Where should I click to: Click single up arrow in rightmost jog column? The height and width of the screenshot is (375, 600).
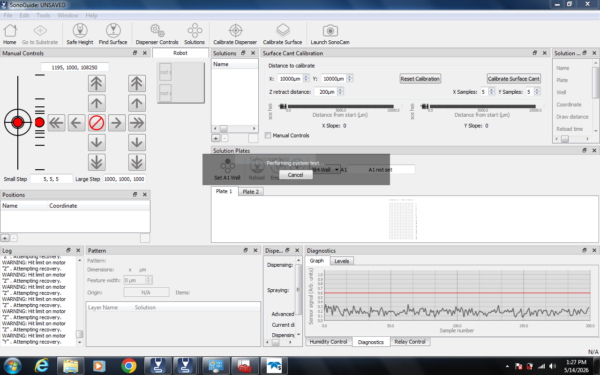(x=137, y=103)
